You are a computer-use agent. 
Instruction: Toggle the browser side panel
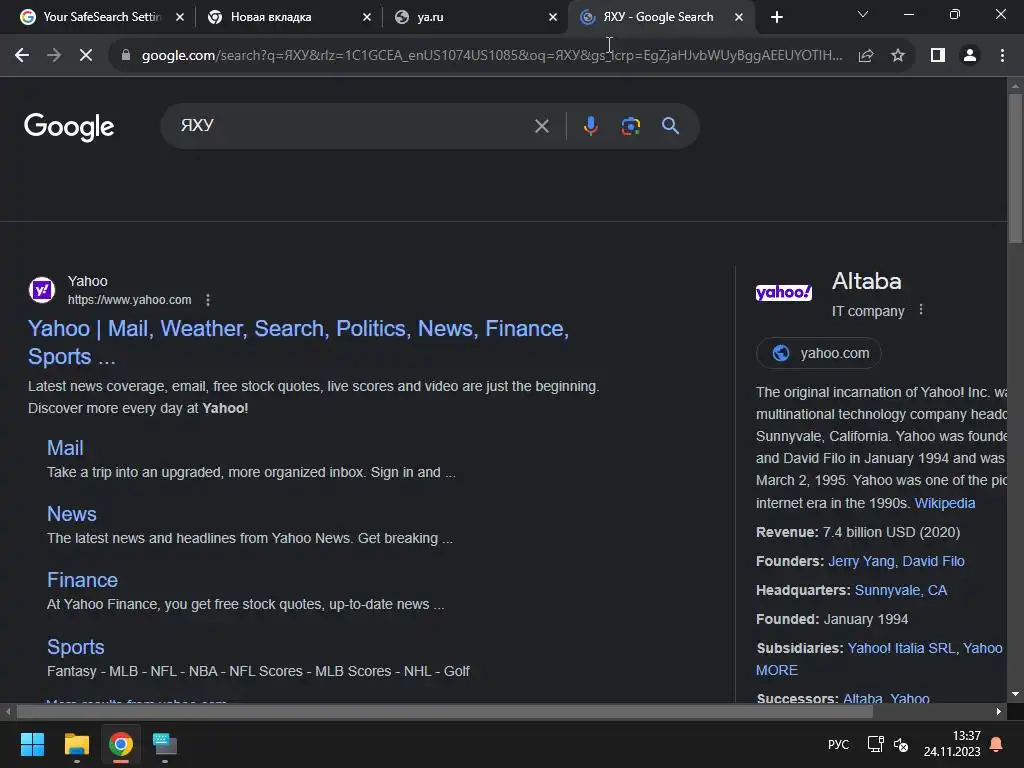coord(938,56)
